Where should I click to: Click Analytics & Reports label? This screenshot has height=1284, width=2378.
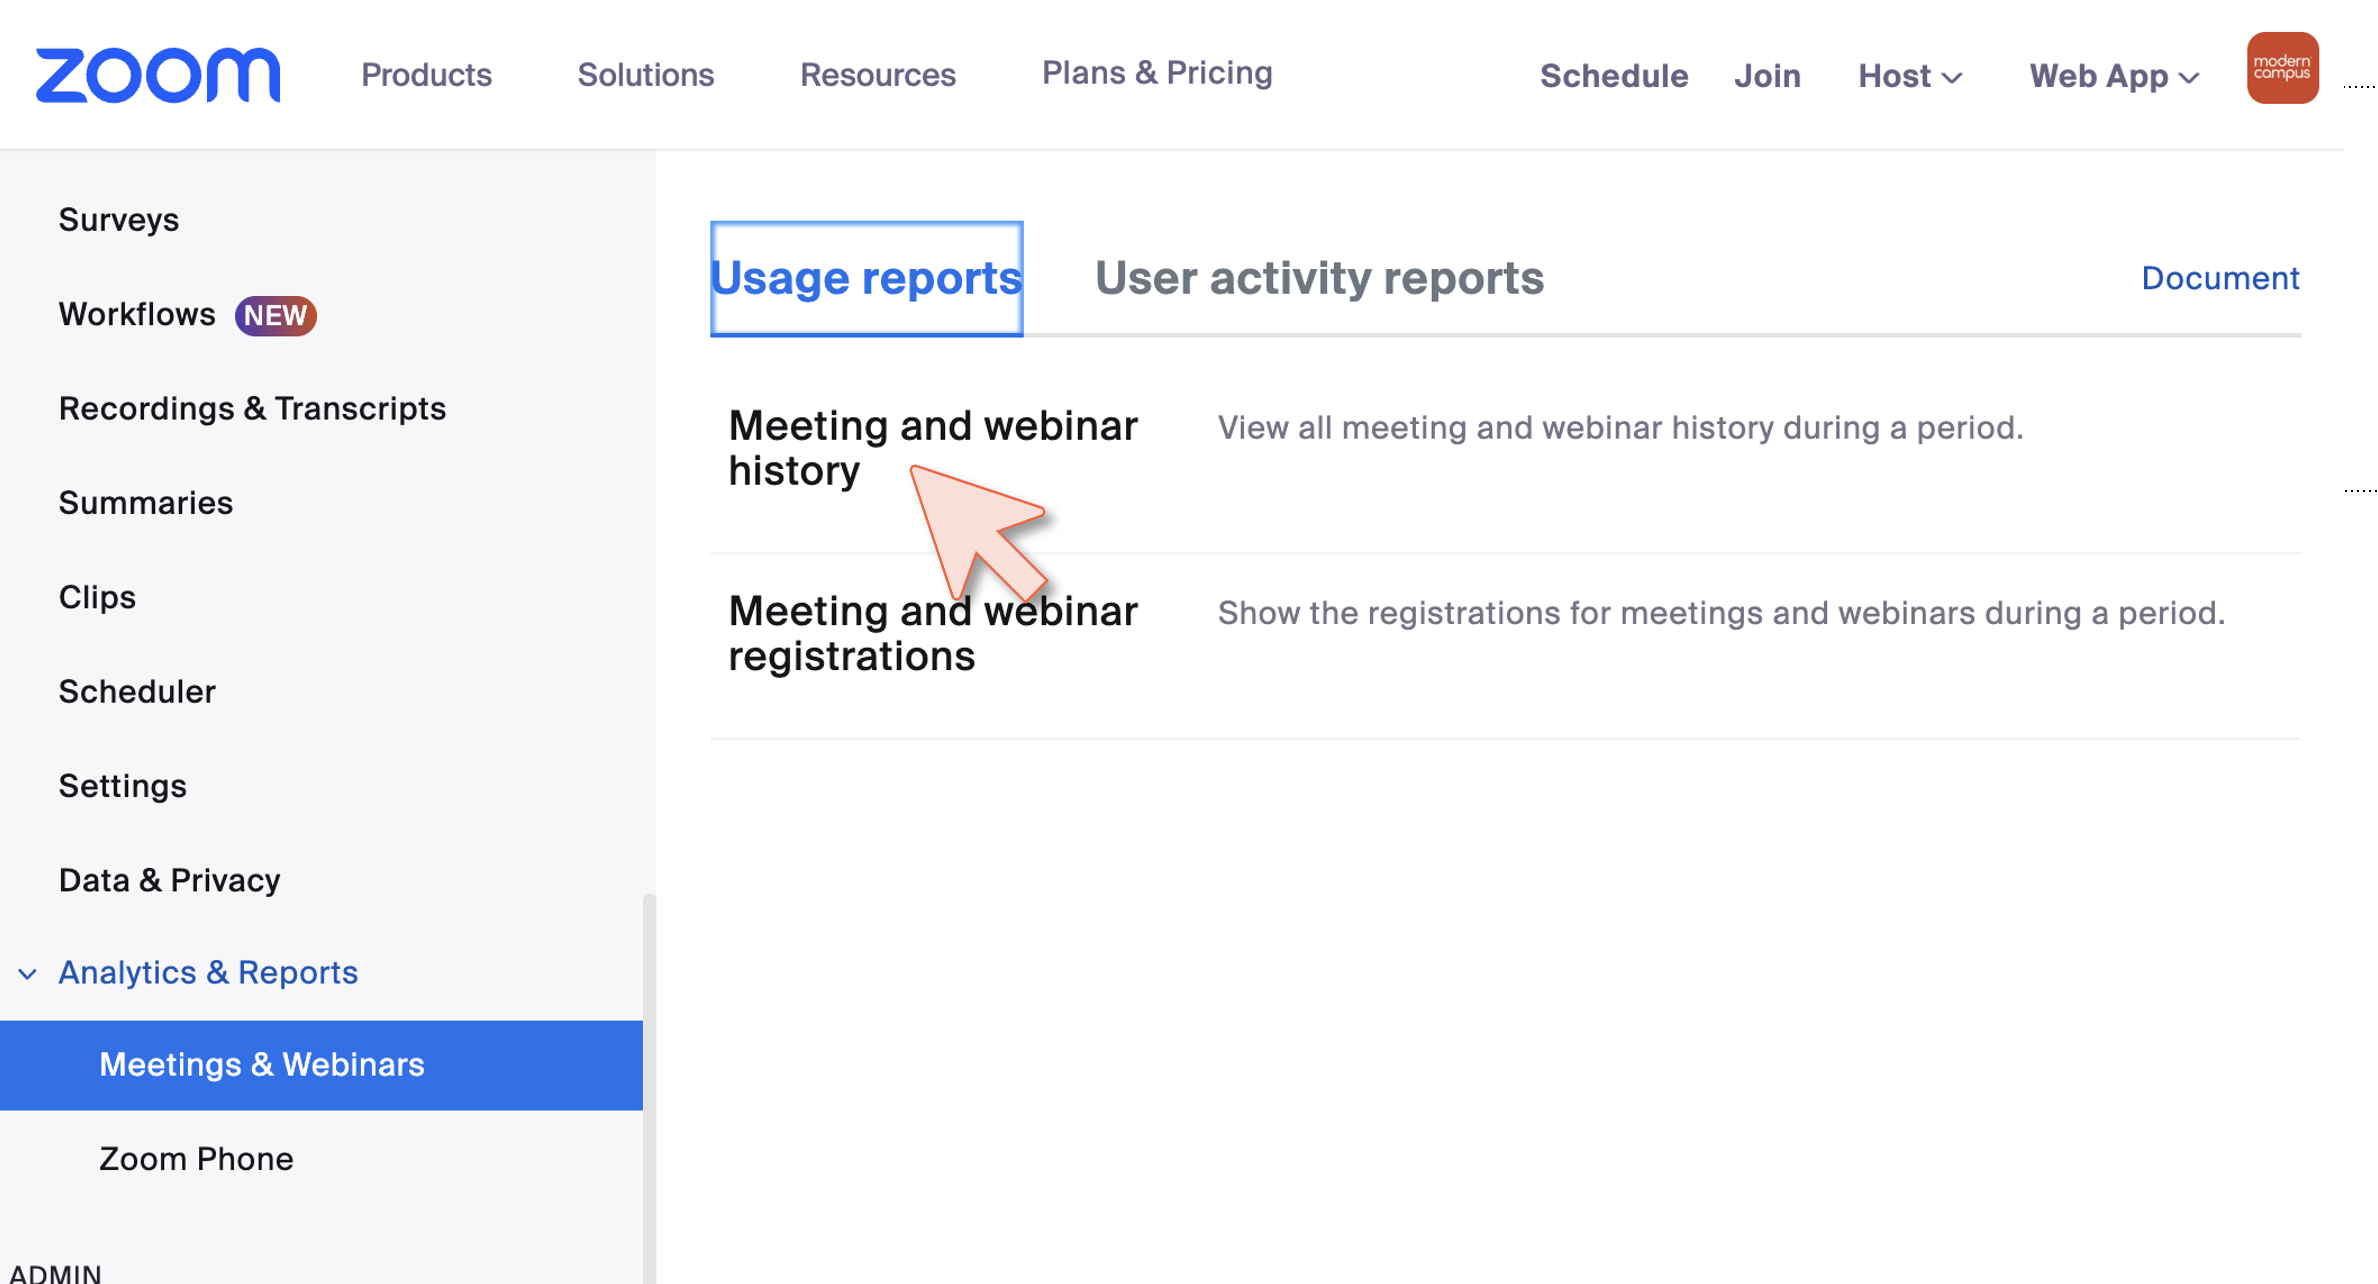pyautogui.click(x=208, y=972)
